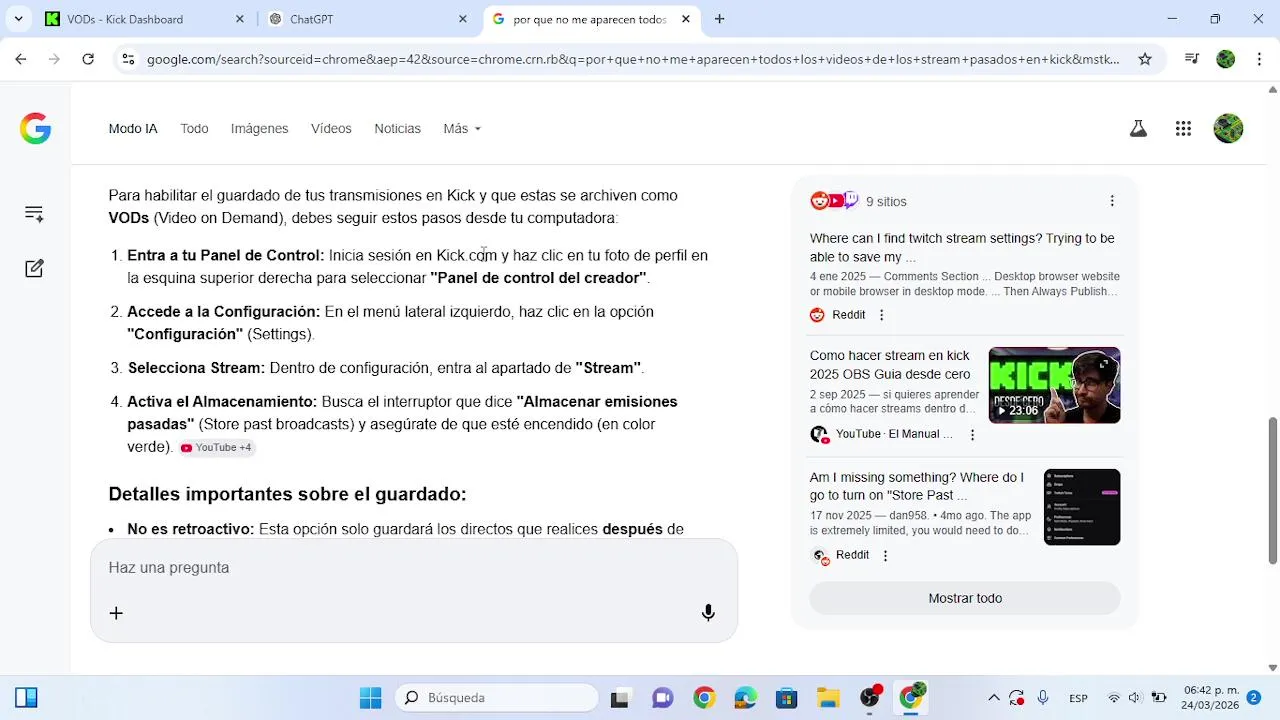Click the plus attach button in question box
The width and height of the screenshot is (1280, 720).
point(116,613)
